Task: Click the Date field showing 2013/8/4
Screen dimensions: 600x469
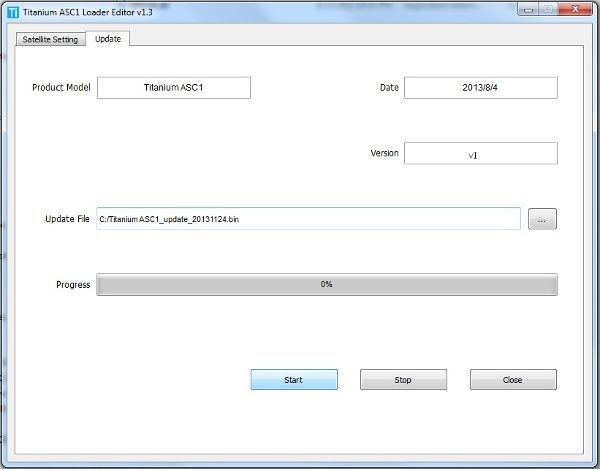Action: pos(481,88)
